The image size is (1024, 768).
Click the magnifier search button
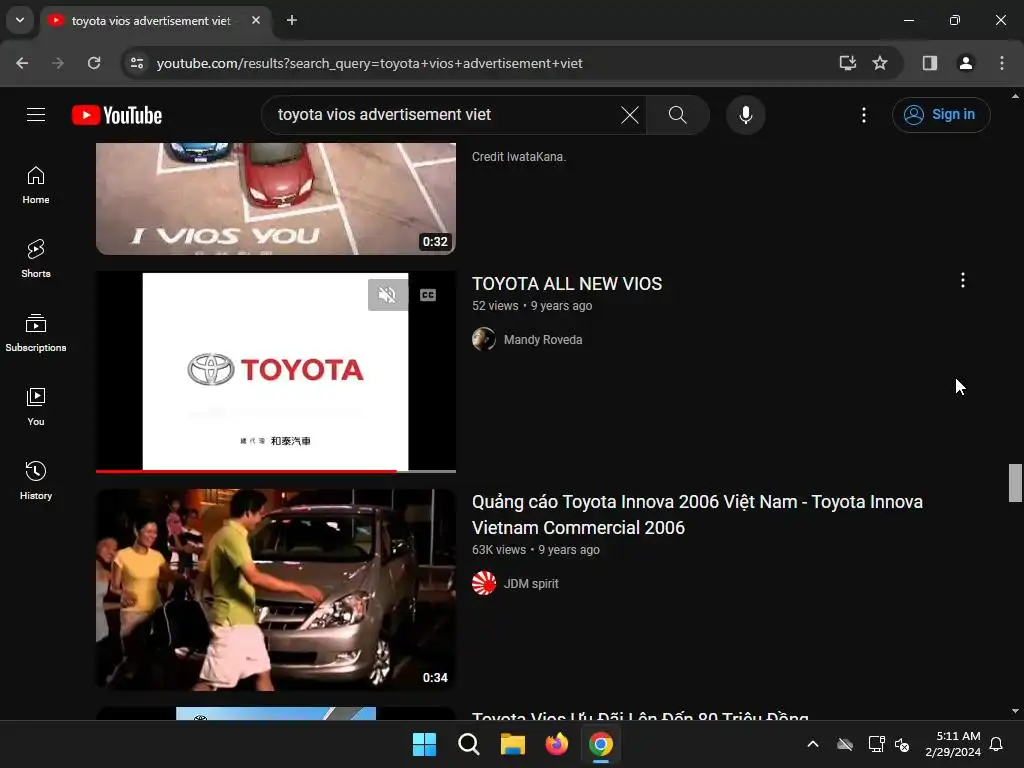point(677,115)
